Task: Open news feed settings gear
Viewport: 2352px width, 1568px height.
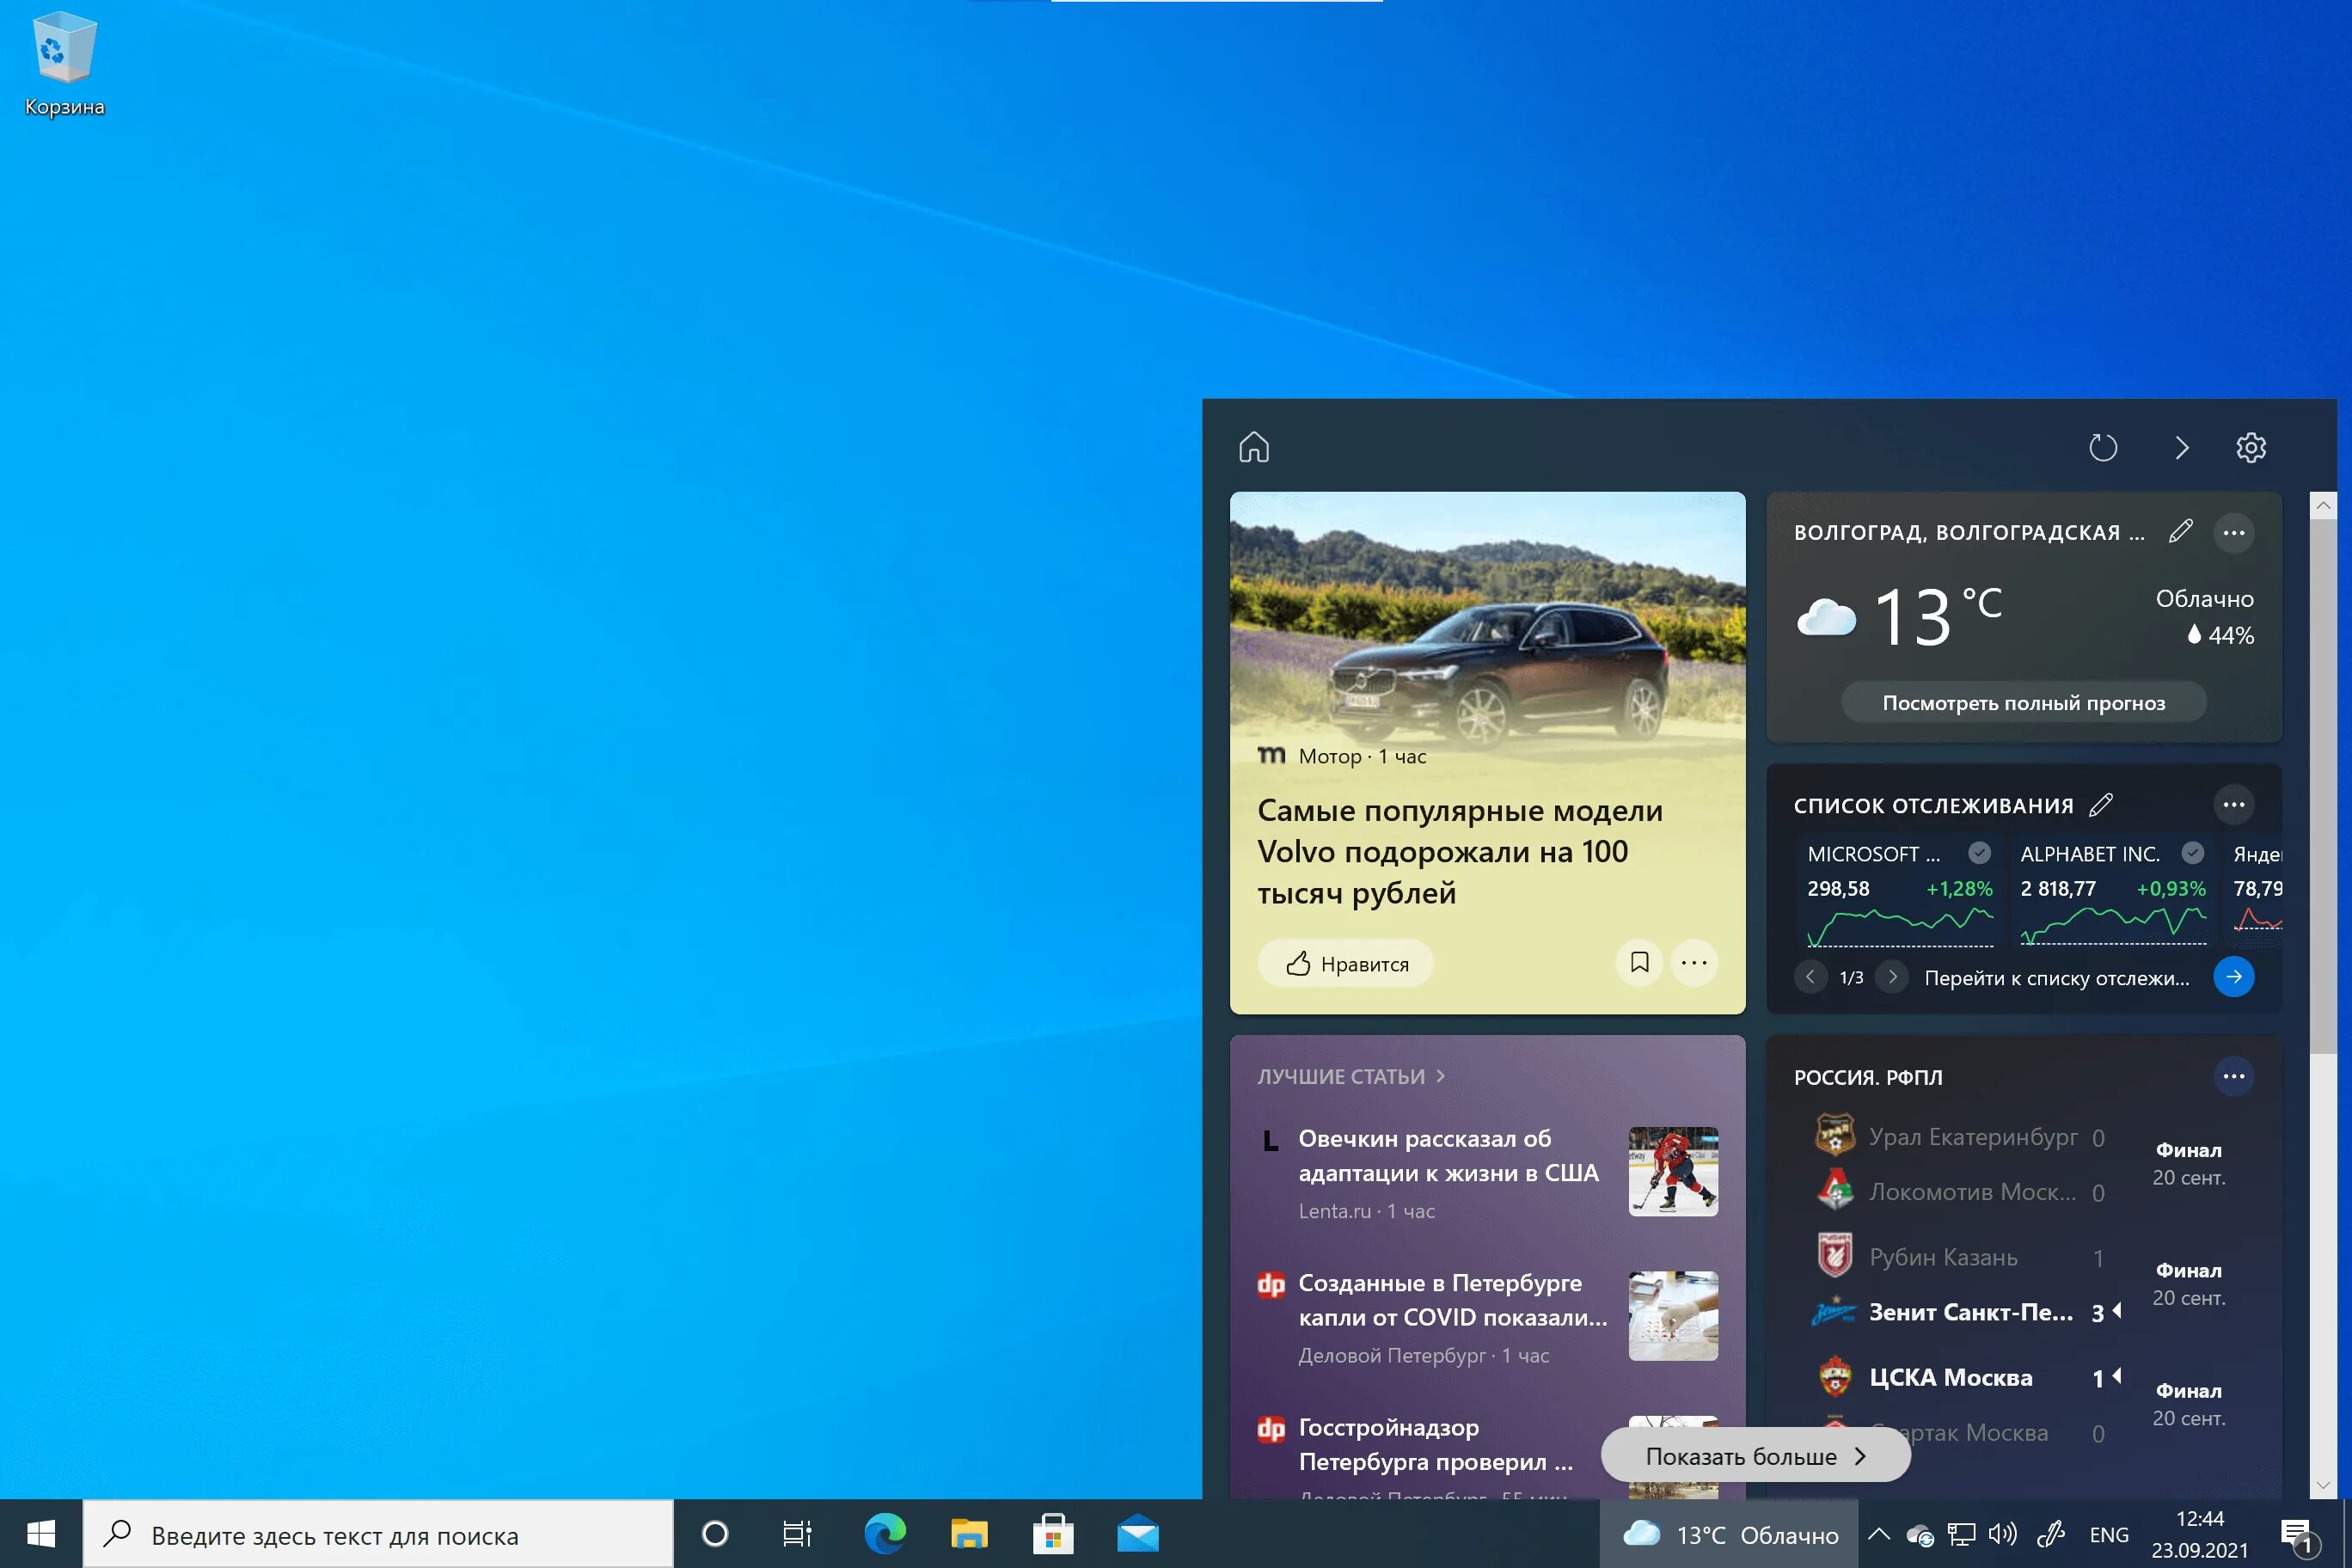Action: [x=2251, y=447]
